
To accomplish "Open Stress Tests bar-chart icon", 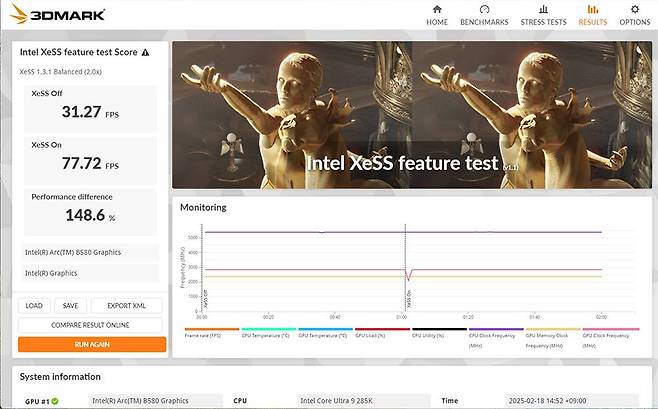I will point(541,9).
